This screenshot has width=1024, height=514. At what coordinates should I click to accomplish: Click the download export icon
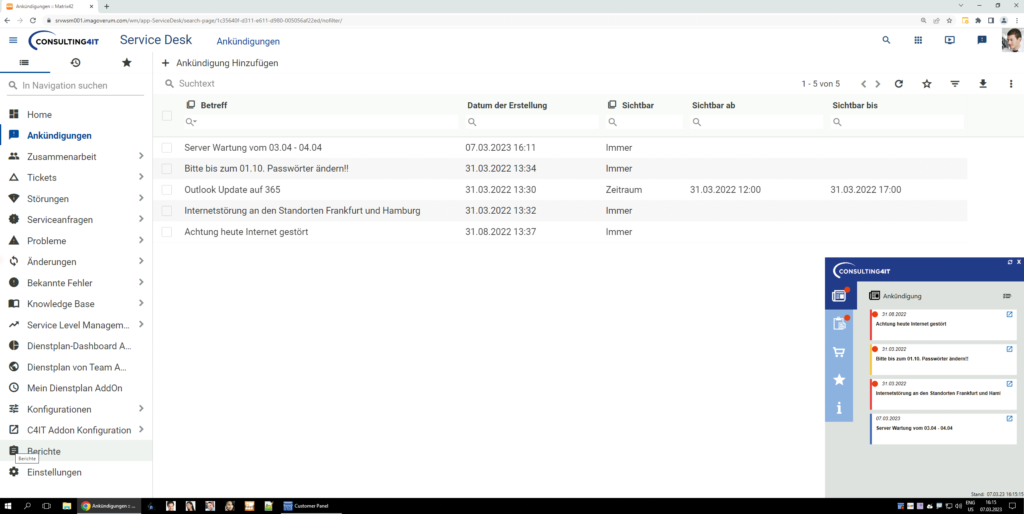[x=983, y=84]
